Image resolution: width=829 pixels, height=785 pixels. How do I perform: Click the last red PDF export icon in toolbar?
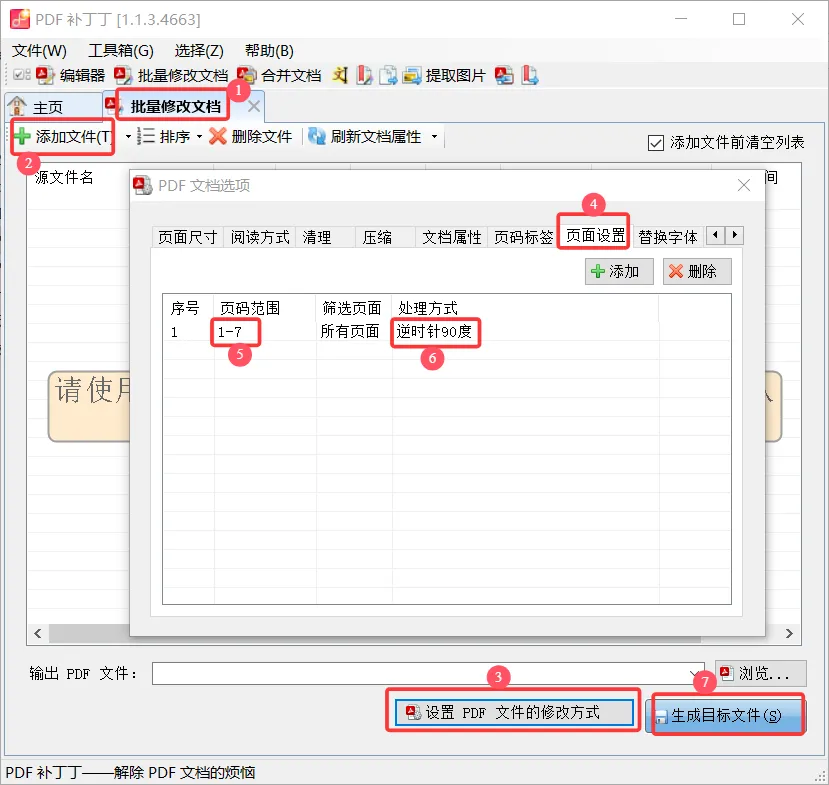pos(529,76)
